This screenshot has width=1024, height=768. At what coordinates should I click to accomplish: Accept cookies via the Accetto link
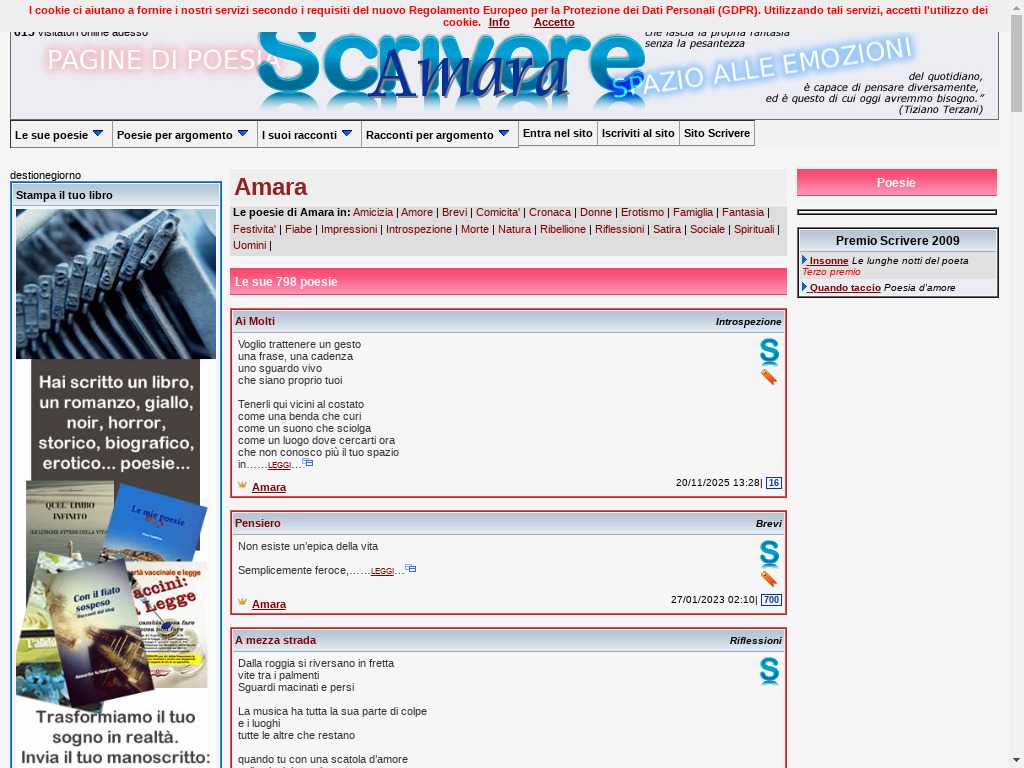(x=554, y=22)
